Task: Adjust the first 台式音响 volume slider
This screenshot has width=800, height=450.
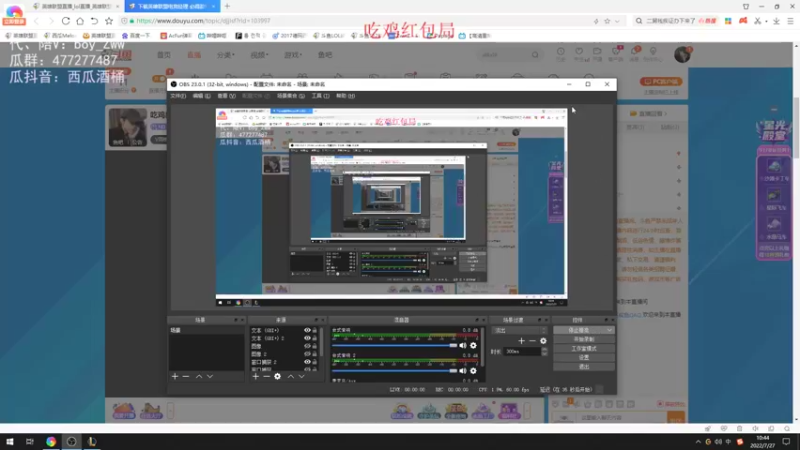Action: [394, 345]
